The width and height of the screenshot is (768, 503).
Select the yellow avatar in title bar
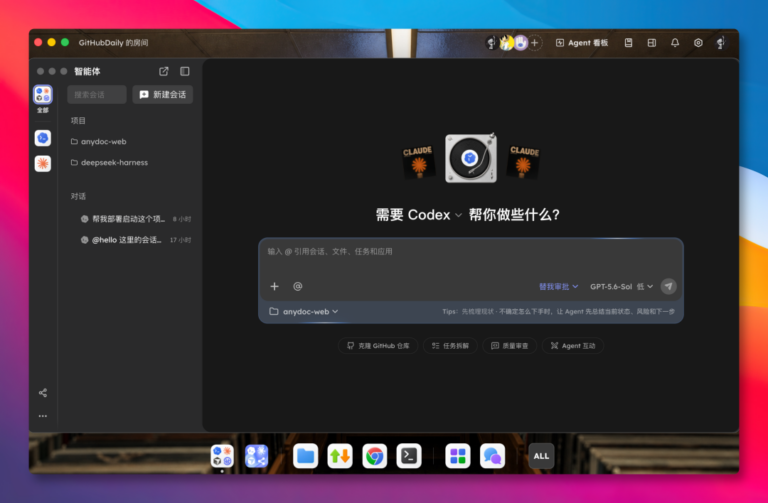[x=506, y=43]
